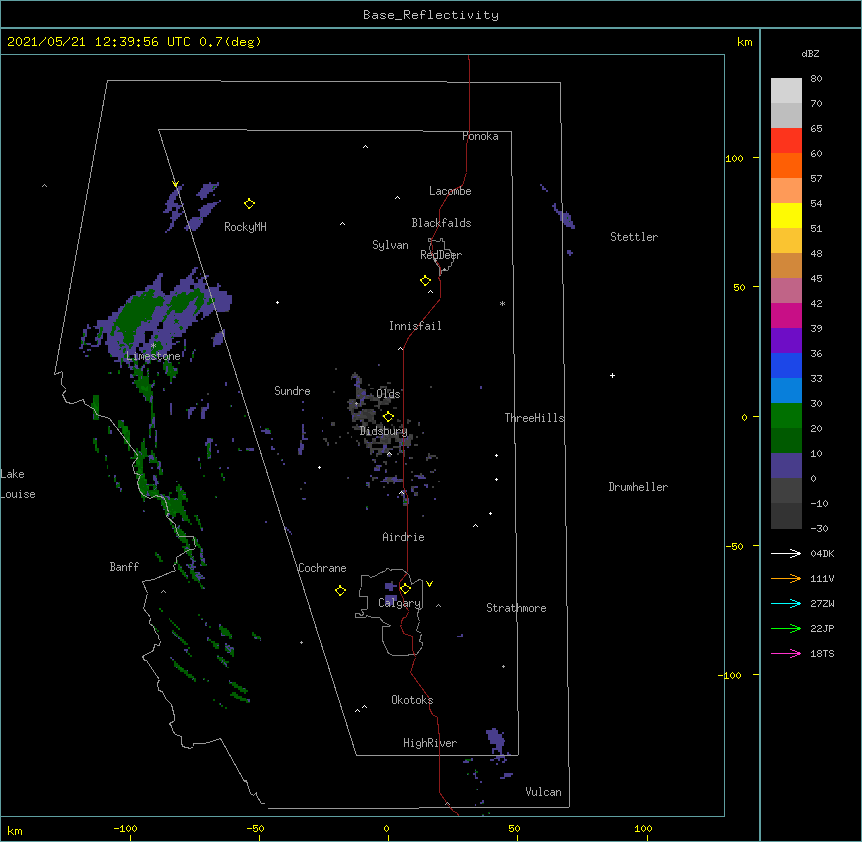Click the white 04DK arrow in the legend
This screenshot has height=842, width=862.
(x=786, y=553)
